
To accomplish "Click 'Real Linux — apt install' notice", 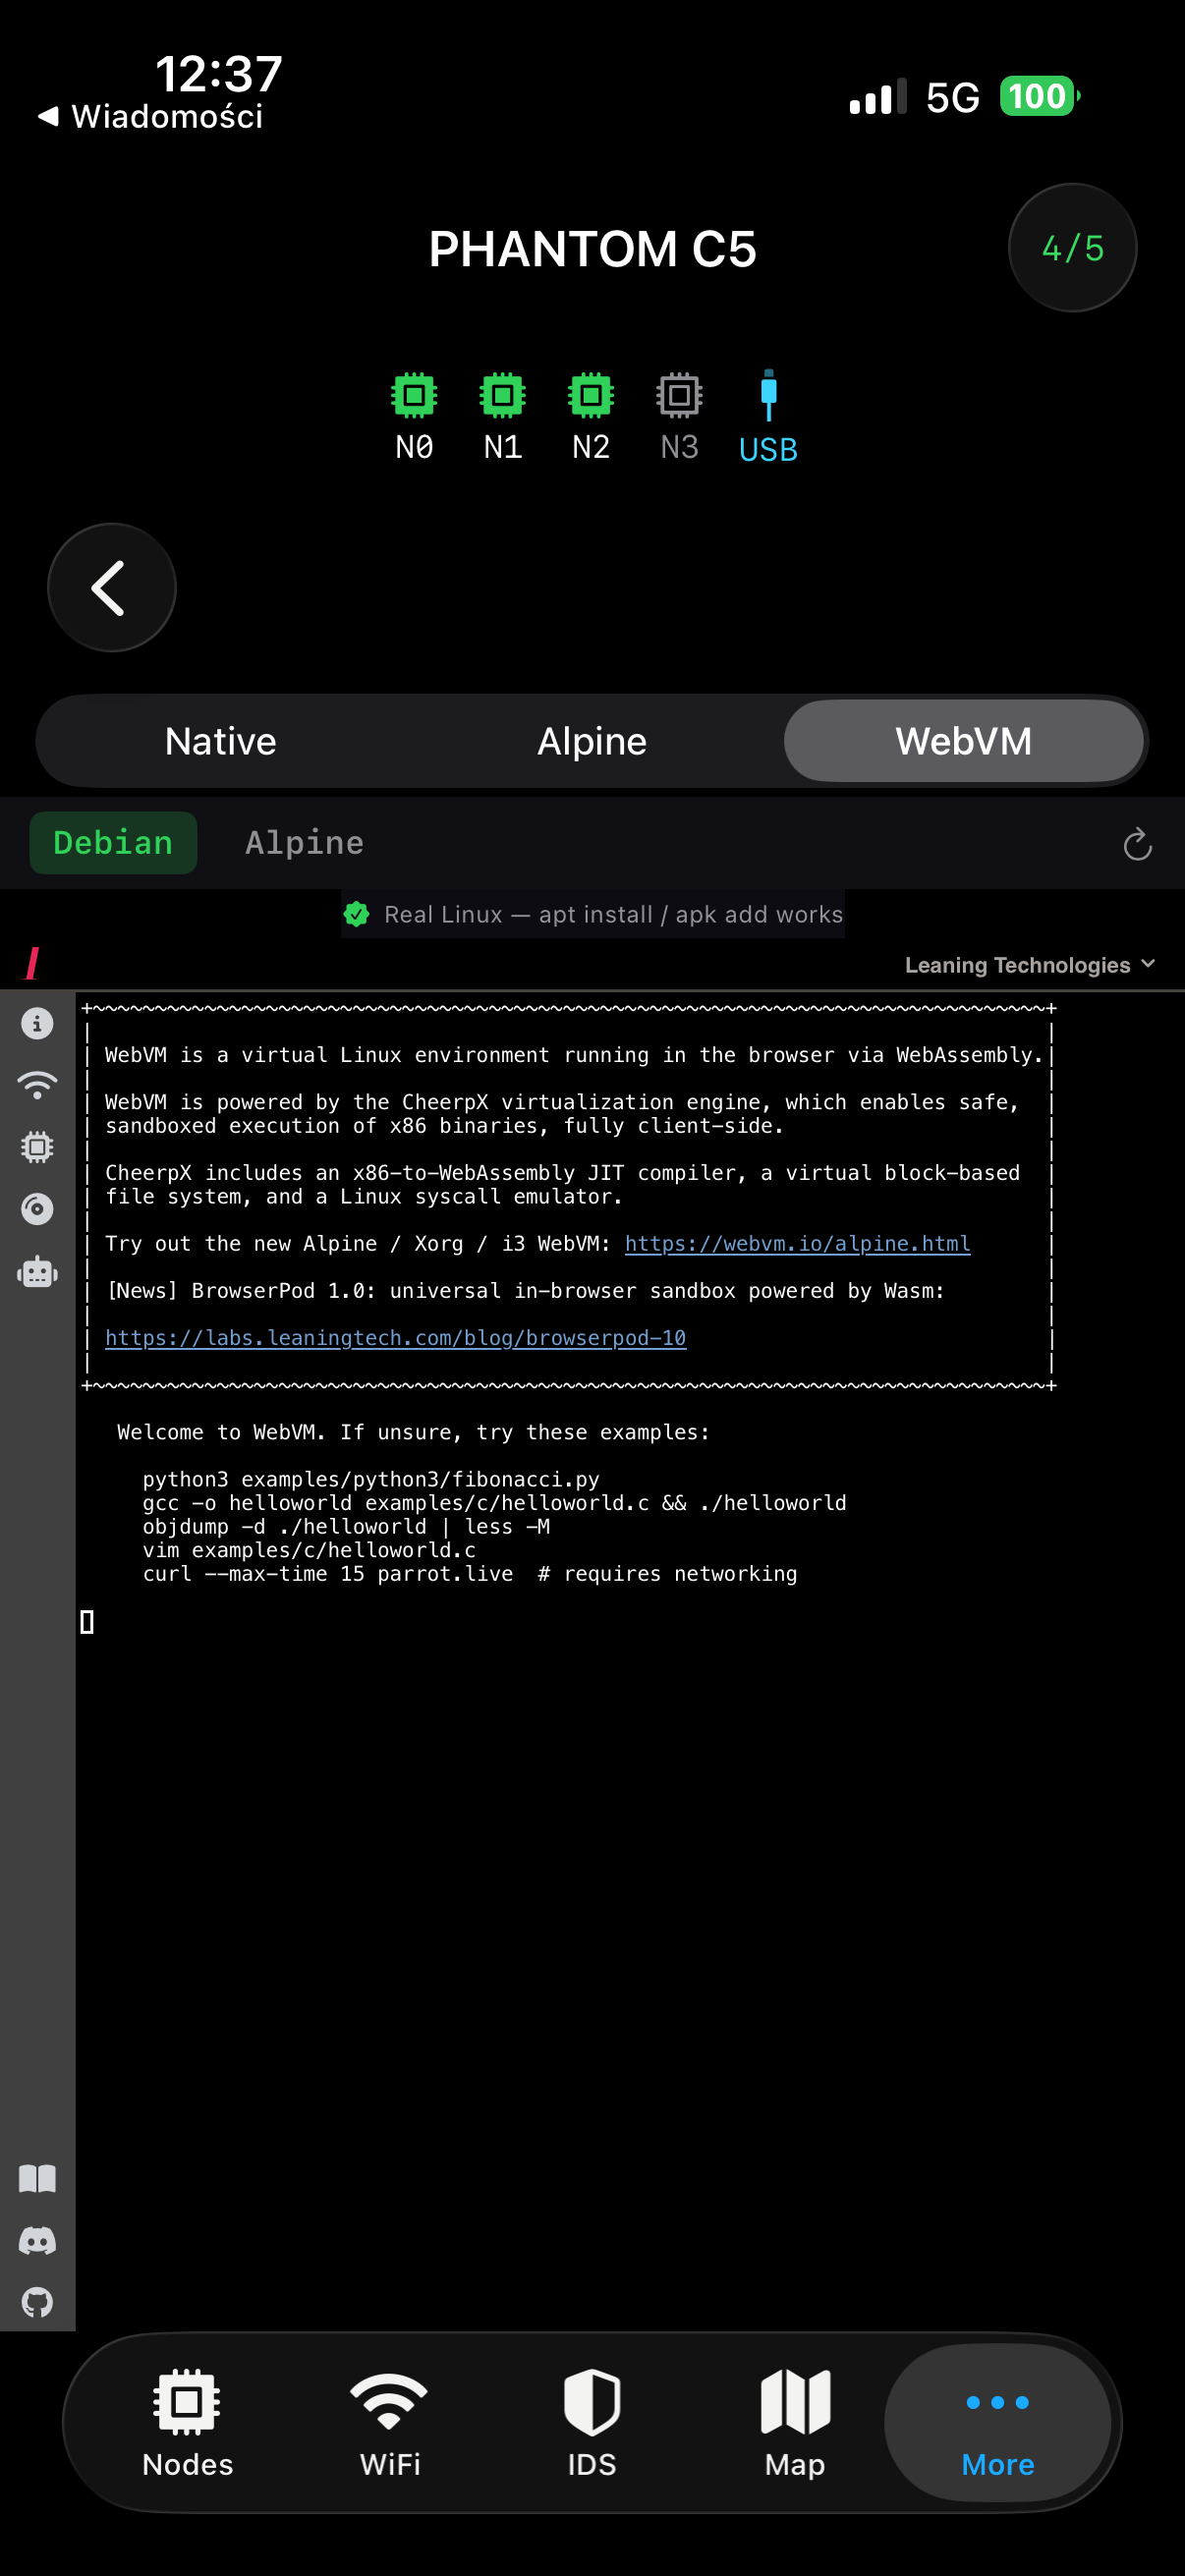I will point(592,914).
